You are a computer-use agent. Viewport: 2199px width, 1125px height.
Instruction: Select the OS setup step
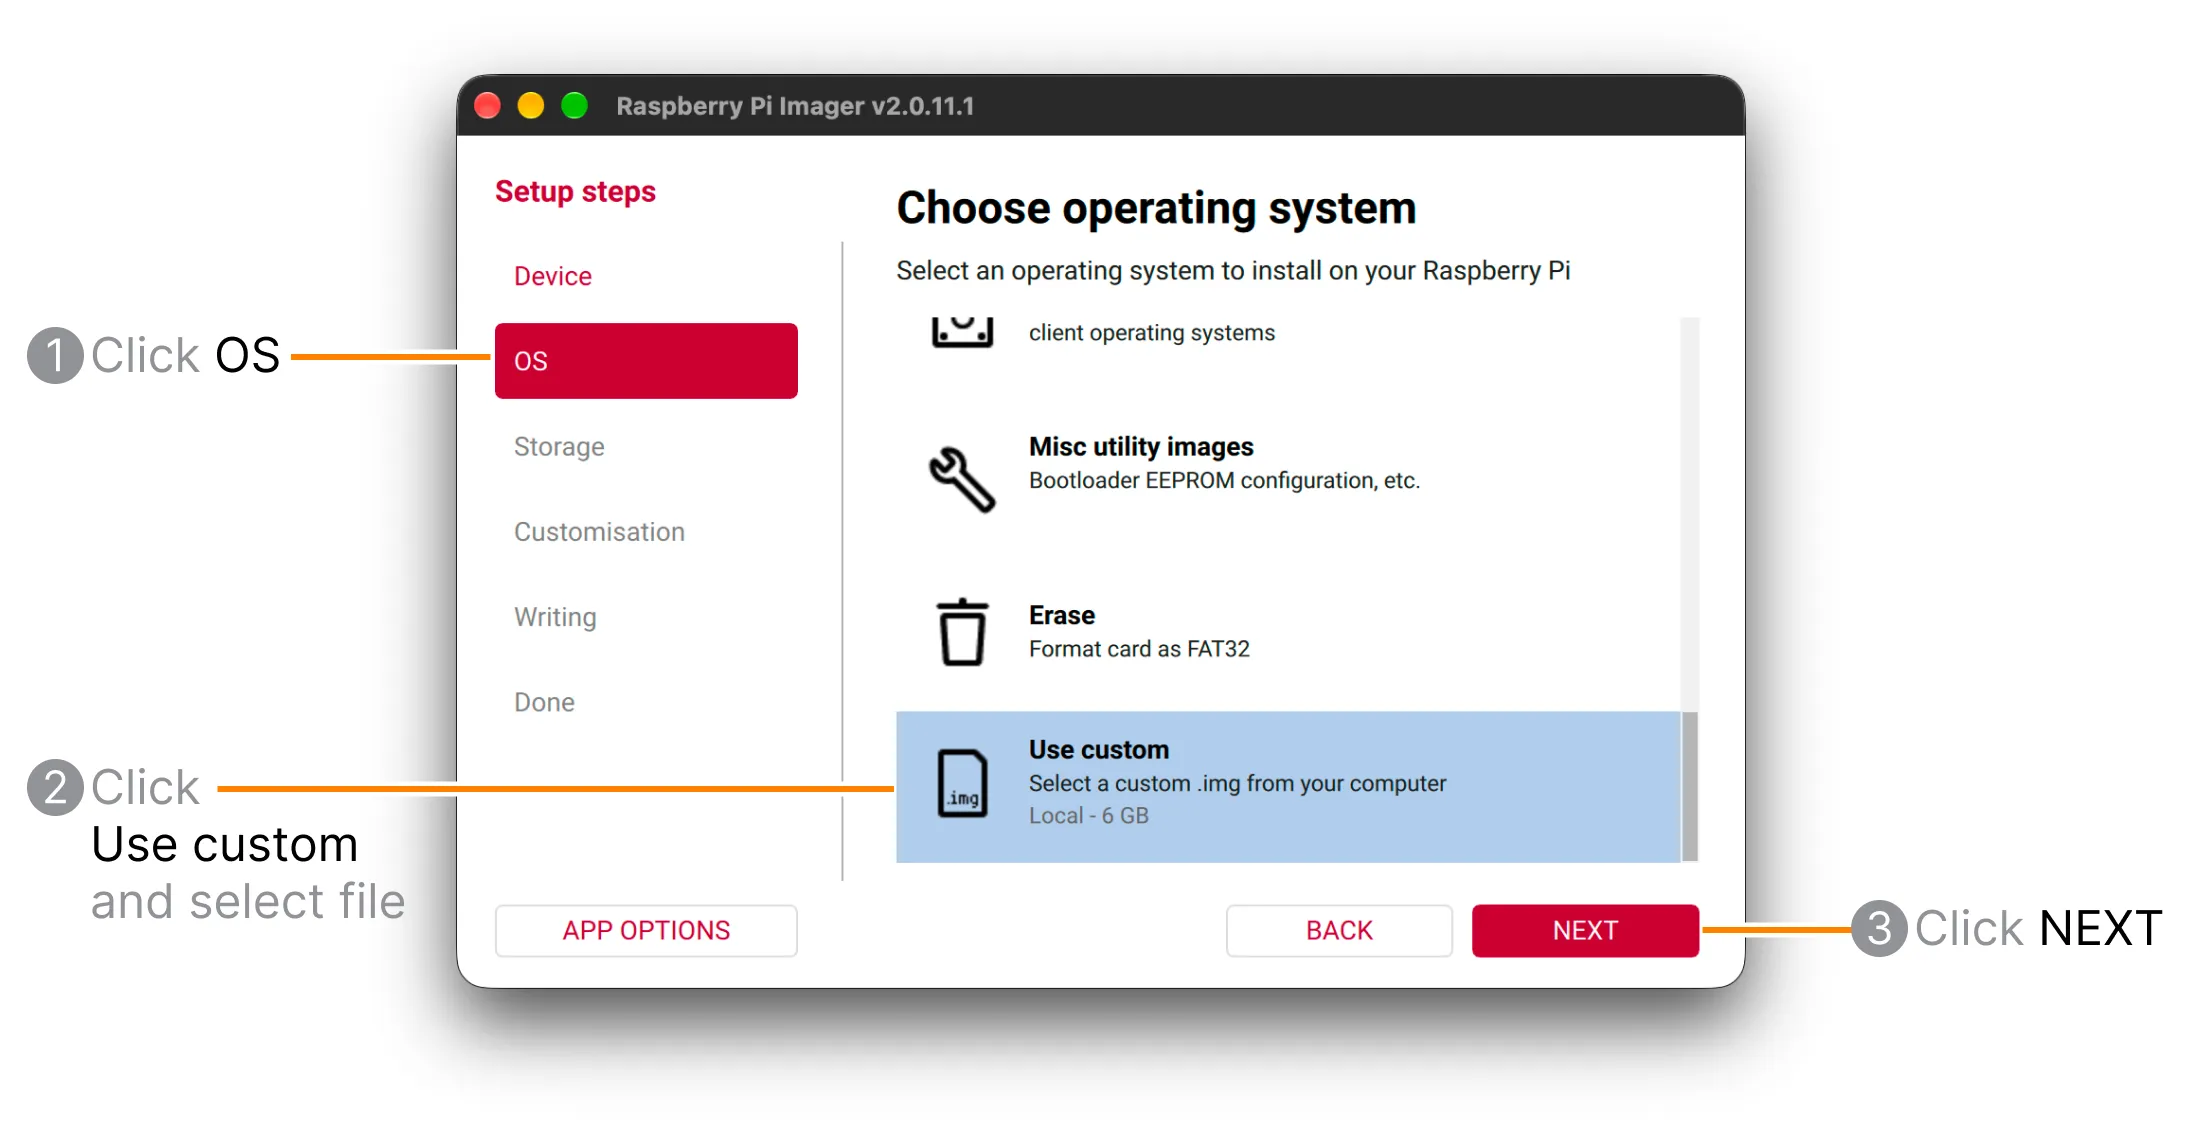[x=646, y=361]
